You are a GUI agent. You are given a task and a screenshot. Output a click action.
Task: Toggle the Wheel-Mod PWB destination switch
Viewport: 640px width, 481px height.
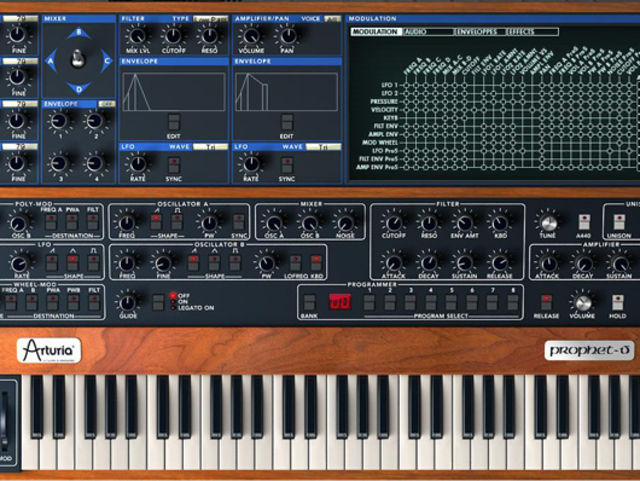point(73,302)
